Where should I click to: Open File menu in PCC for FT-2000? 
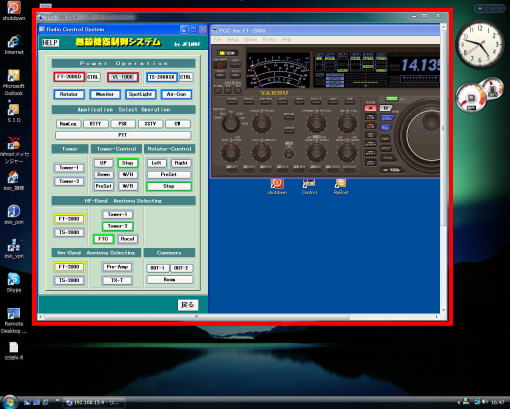coord(217,39)
